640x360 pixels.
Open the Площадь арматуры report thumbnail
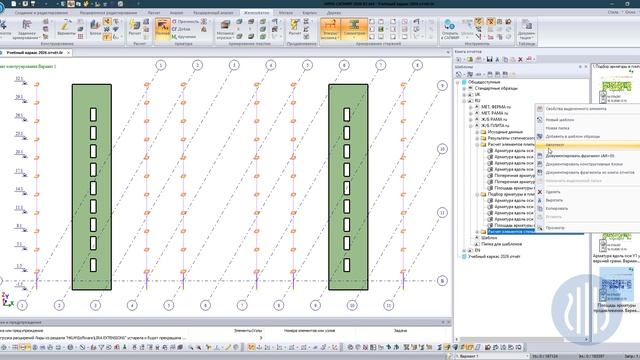(616, 285)
